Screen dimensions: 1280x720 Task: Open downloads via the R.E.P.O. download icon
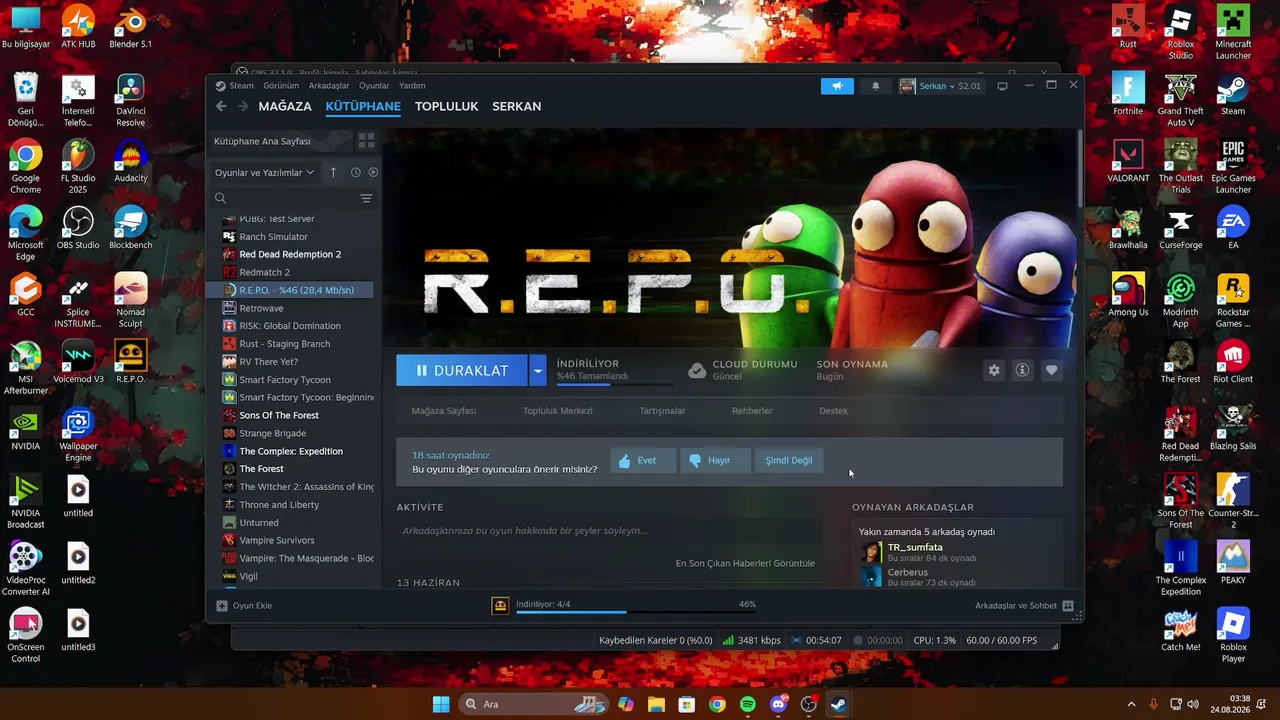(500, 605)
